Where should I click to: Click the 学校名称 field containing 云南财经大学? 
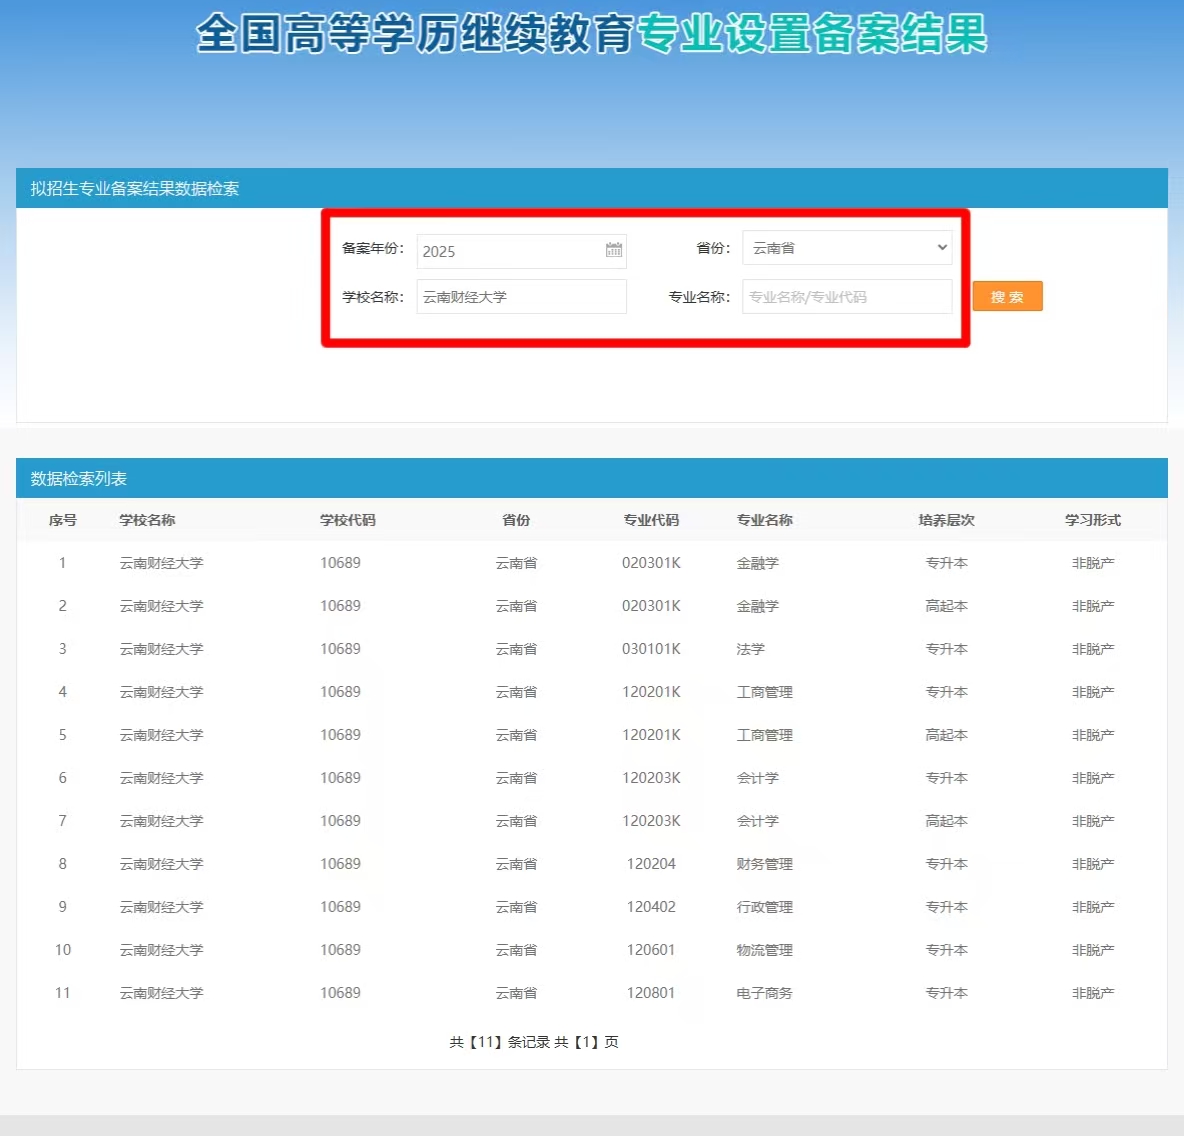(x=521, y=297)
